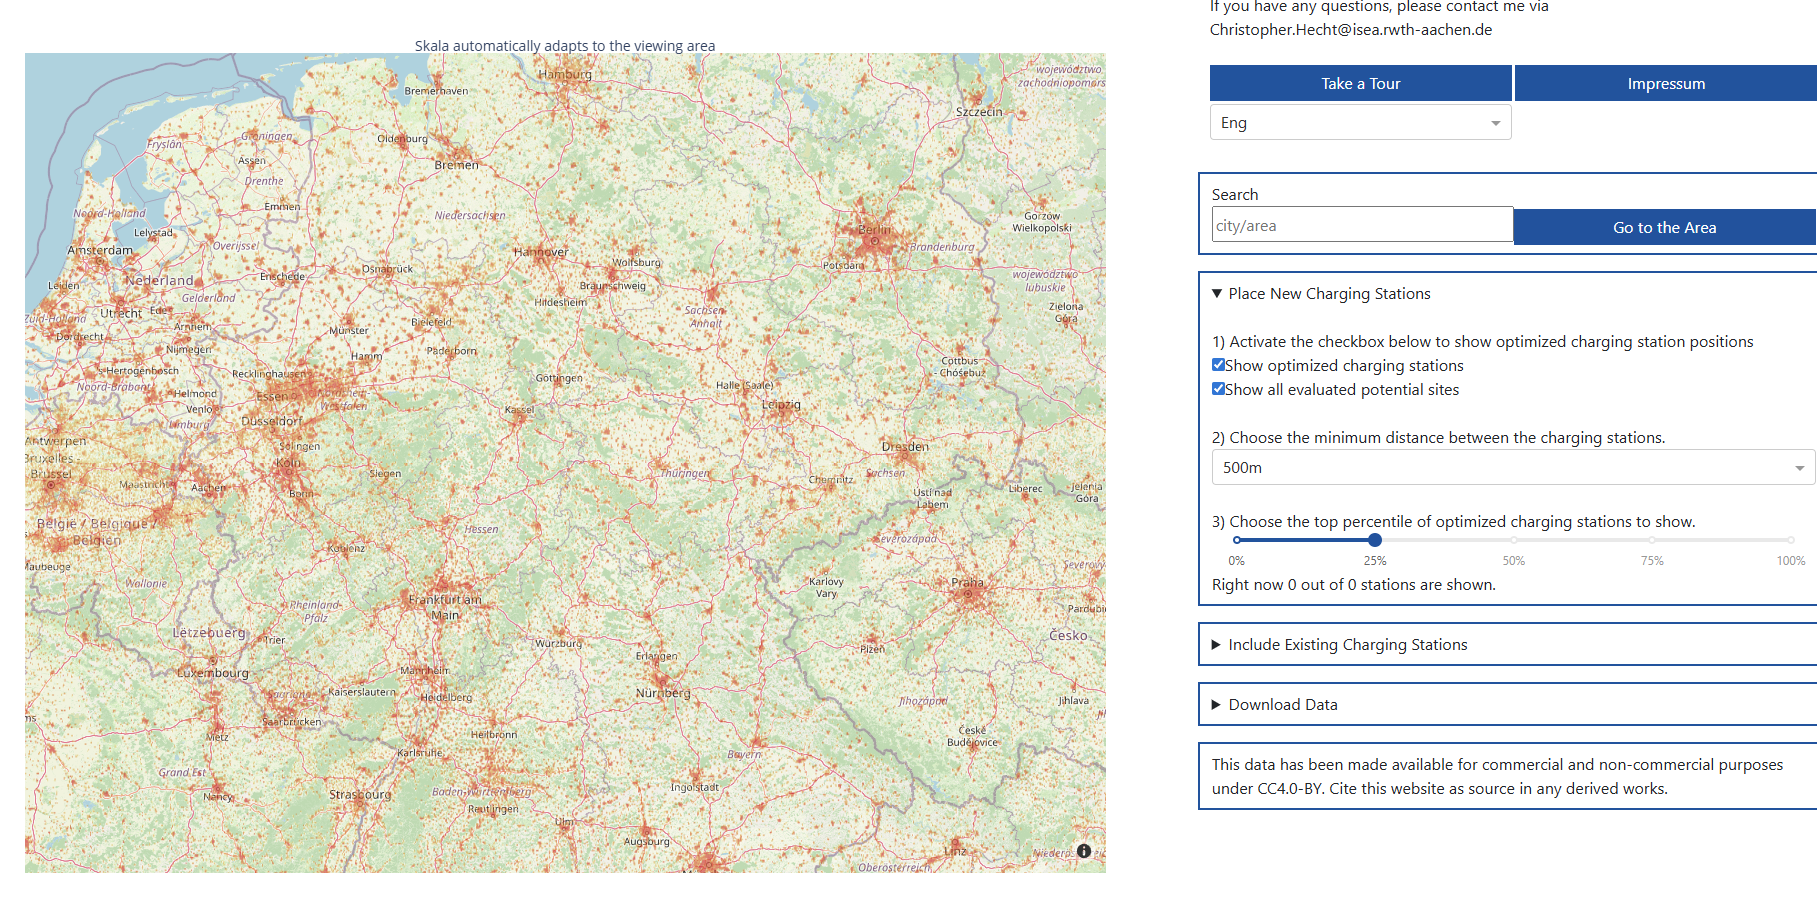Click the Take a Tour button
The image size is (1817, 897).
1360,84
